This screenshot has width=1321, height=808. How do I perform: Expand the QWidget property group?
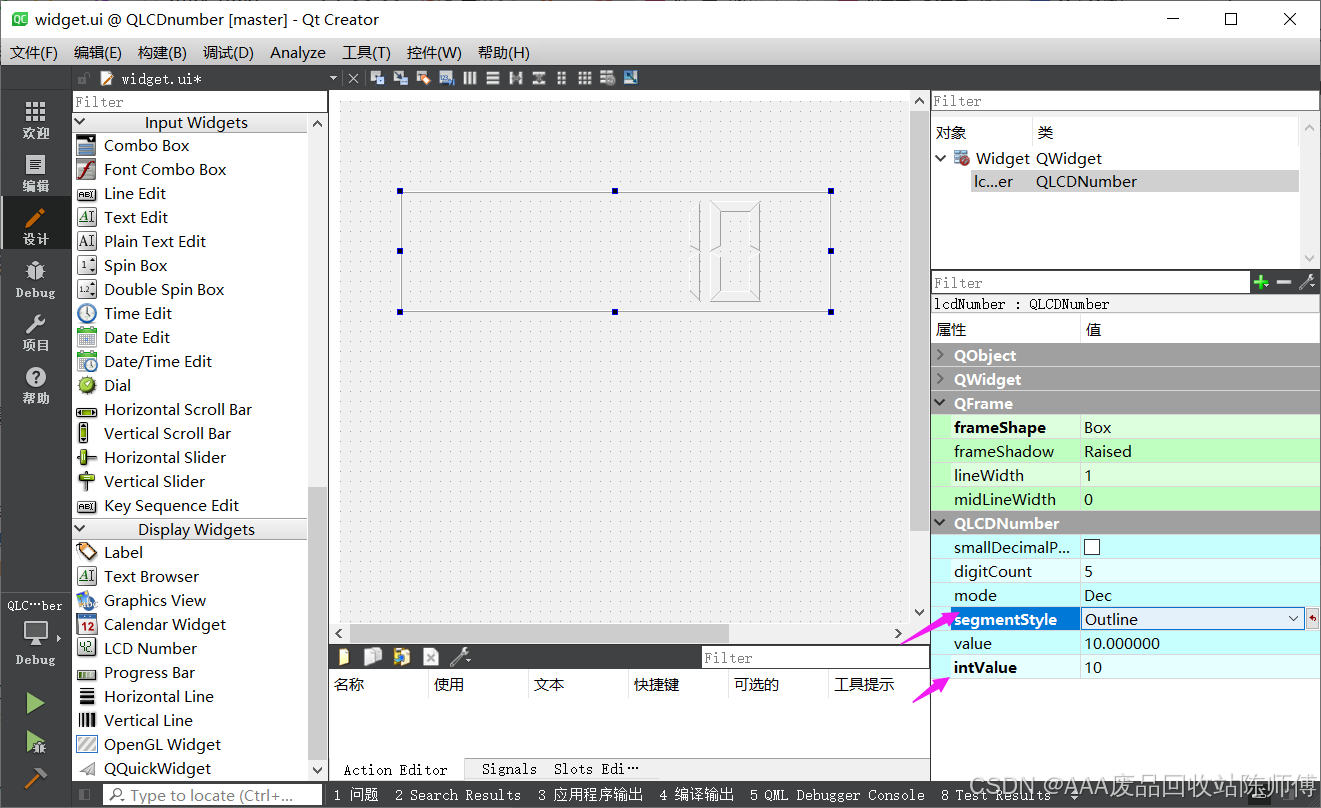[x=941, y=379]
